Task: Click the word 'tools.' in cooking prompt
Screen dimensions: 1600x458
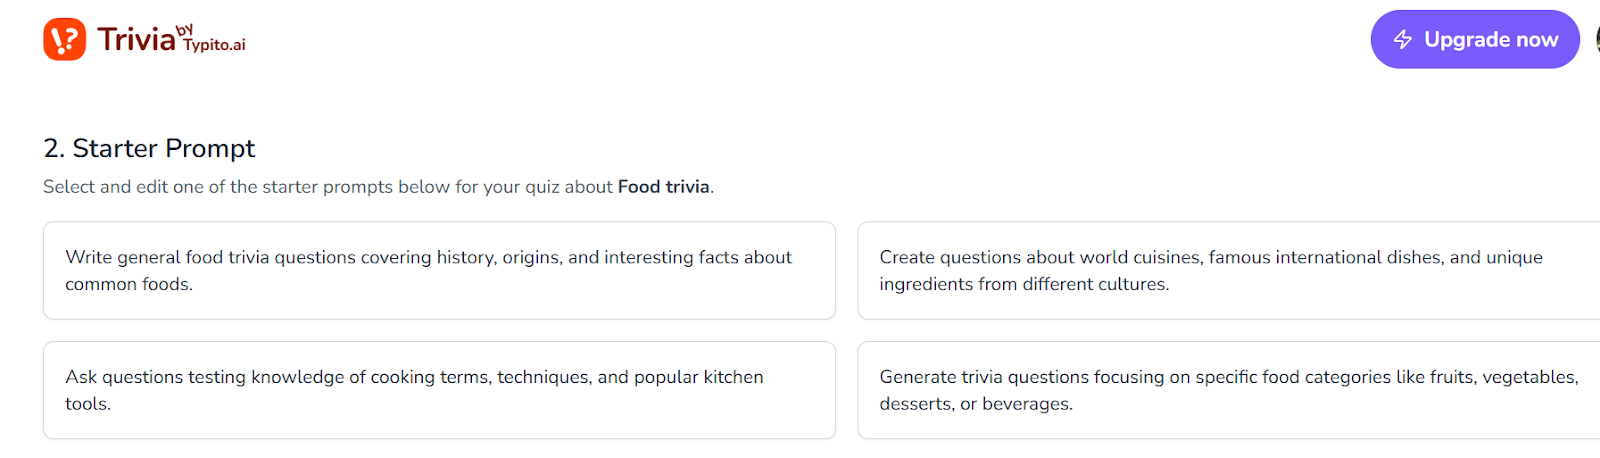Action: coord(88,404)
